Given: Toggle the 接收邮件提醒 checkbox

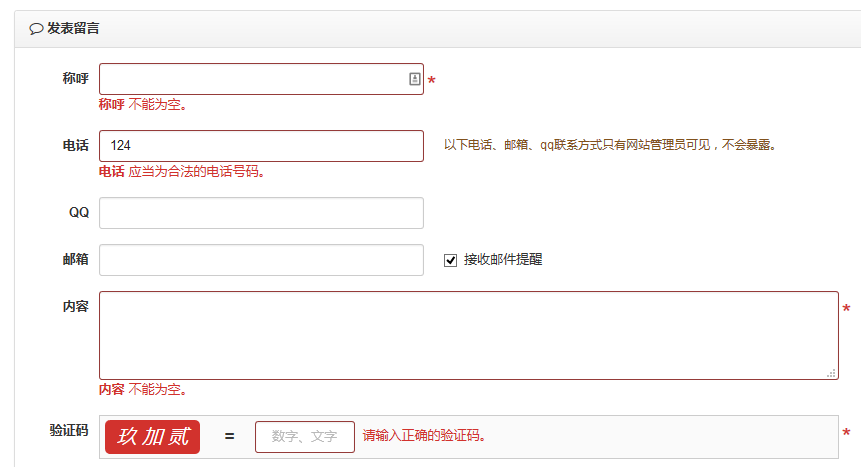Looking at the screenshot, I should pos(451,260).
